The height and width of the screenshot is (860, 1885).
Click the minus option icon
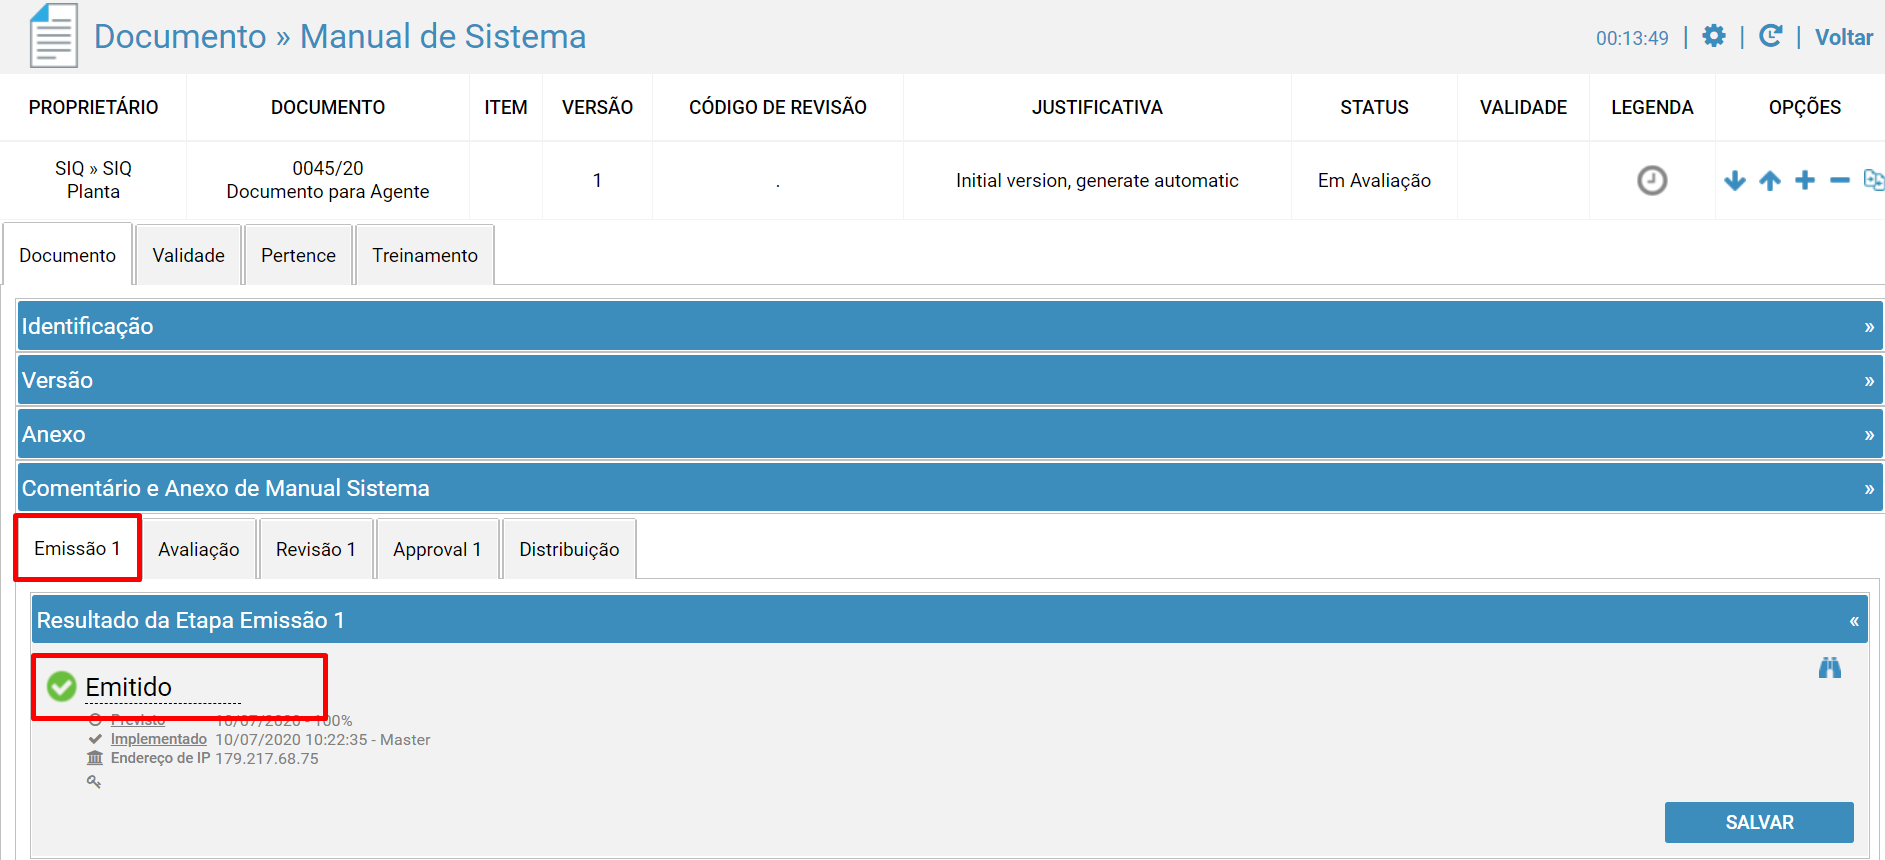[1840, 180]
